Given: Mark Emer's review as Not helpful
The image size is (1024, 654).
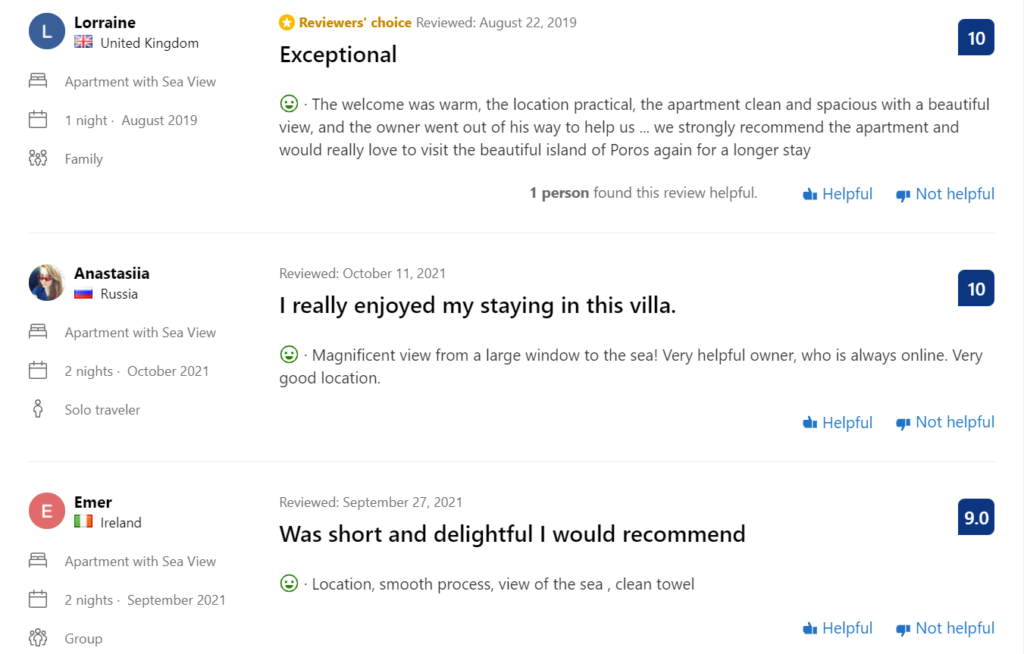Looking at the screenshot, I should (x=945, y=628).
